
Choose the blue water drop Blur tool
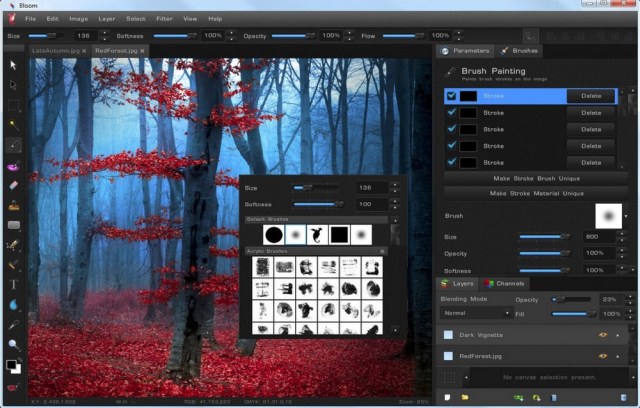point(14,305)
